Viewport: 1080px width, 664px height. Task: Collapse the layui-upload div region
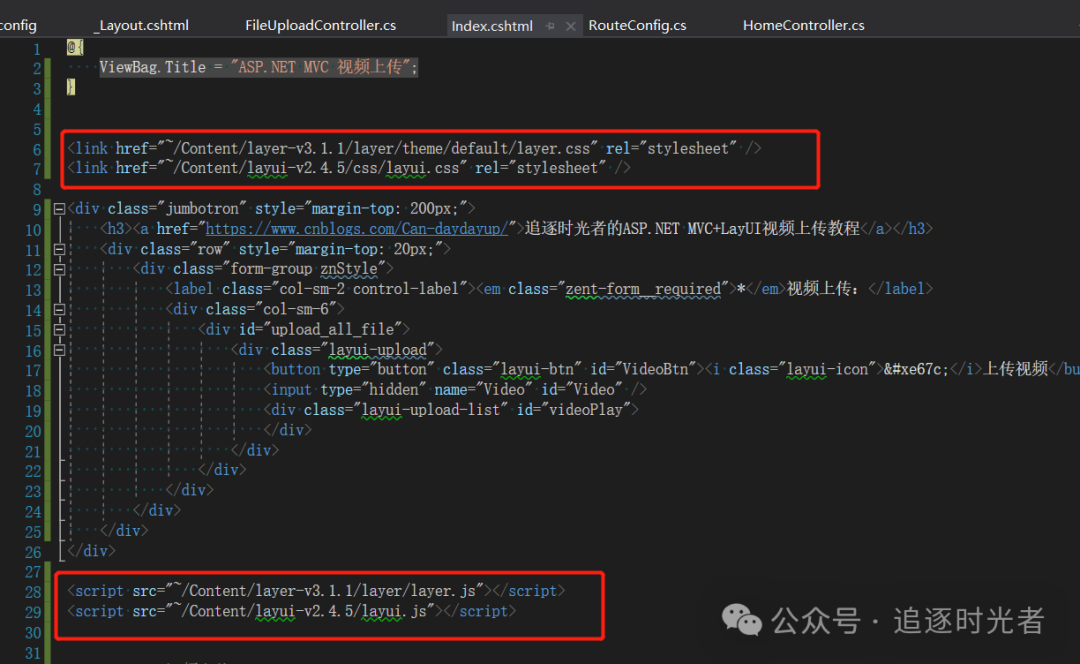pos(59,348)
